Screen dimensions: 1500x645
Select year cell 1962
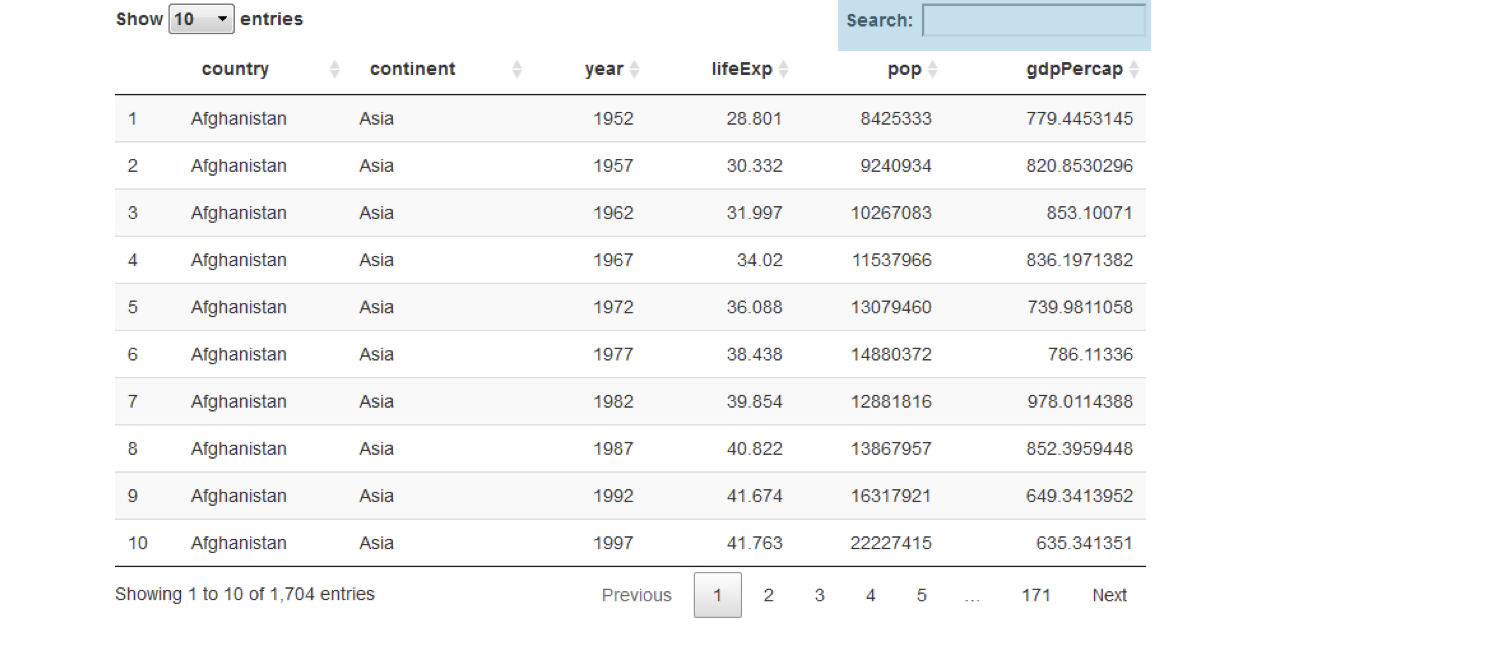pyautogui.click(x=613, y=212)
